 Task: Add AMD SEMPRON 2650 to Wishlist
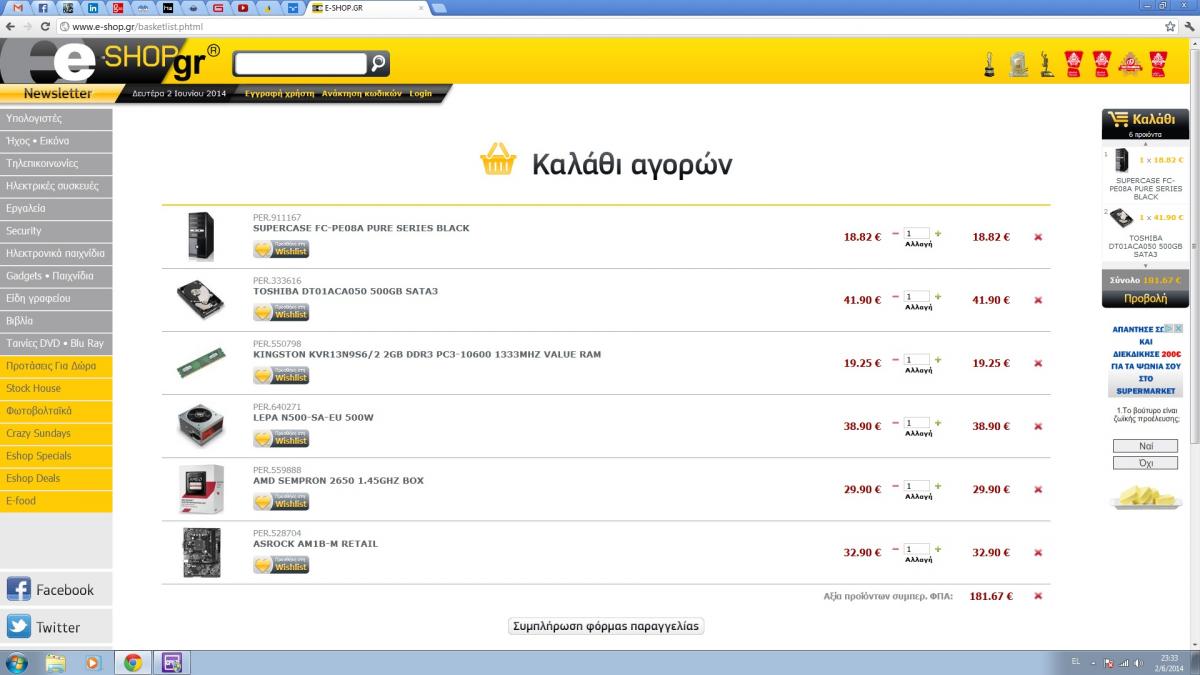pos(281,501)
